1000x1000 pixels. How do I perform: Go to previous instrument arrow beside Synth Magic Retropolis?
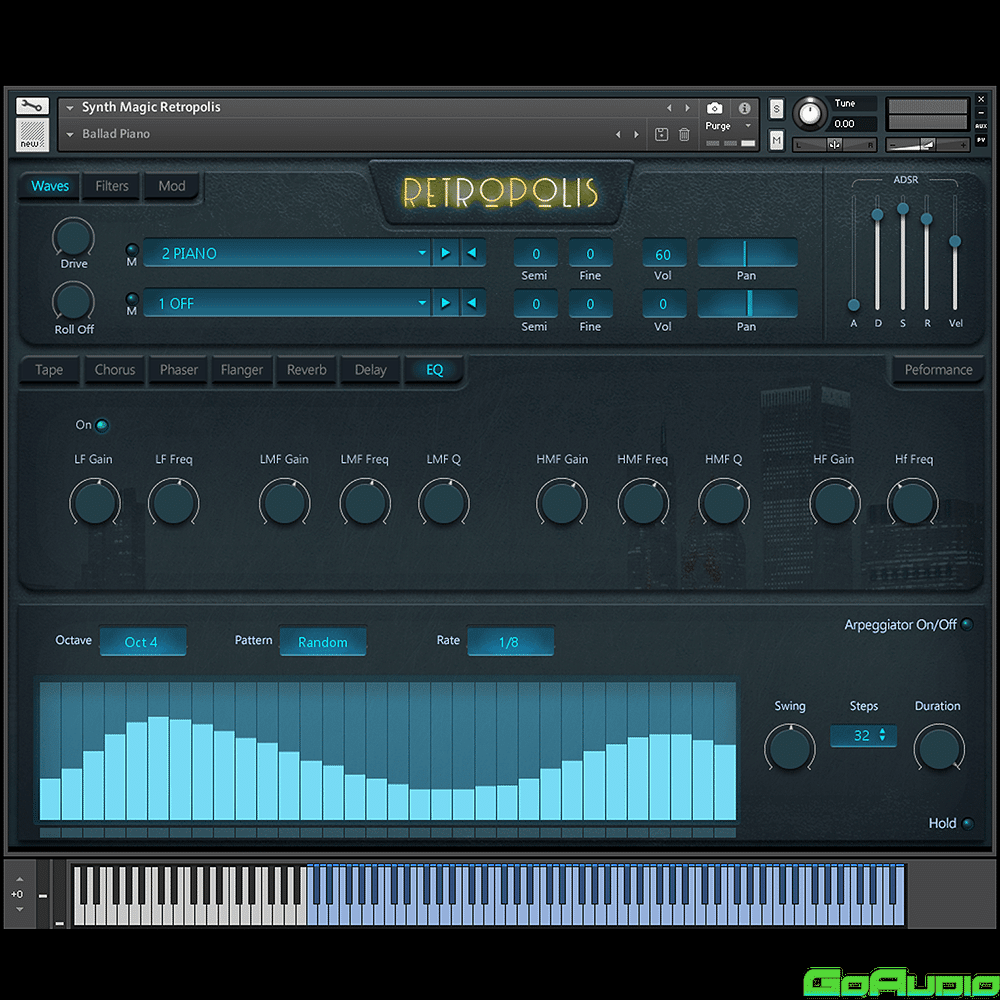click(669, 108)
